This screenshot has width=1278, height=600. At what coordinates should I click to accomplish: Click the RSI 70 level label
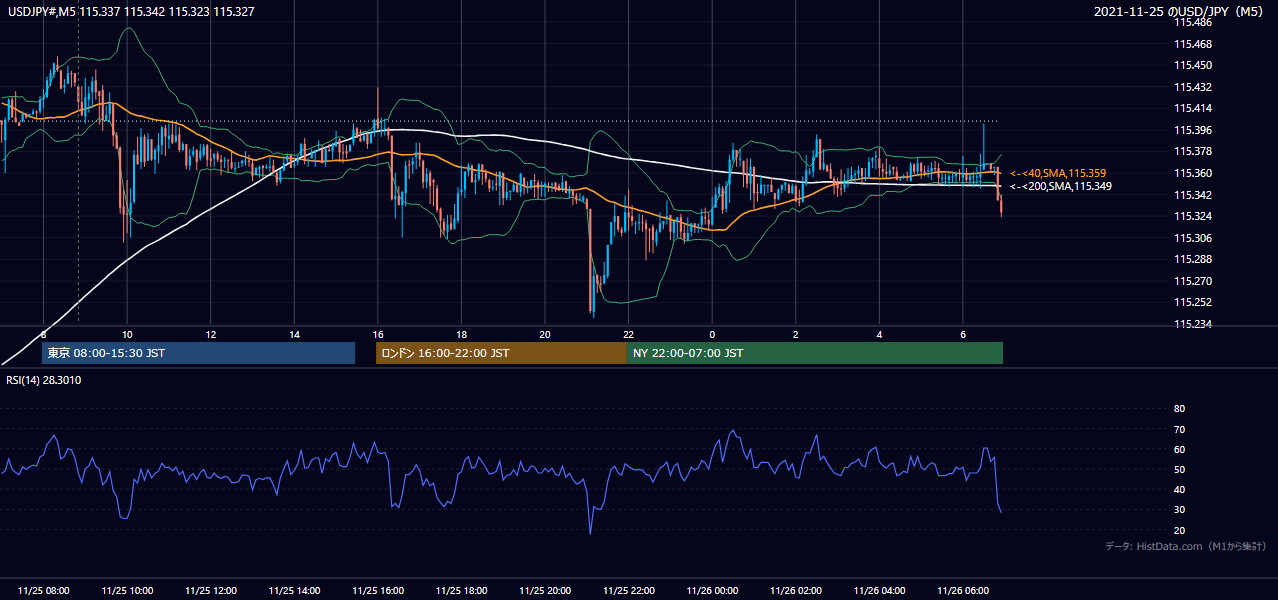[1179, 429]
